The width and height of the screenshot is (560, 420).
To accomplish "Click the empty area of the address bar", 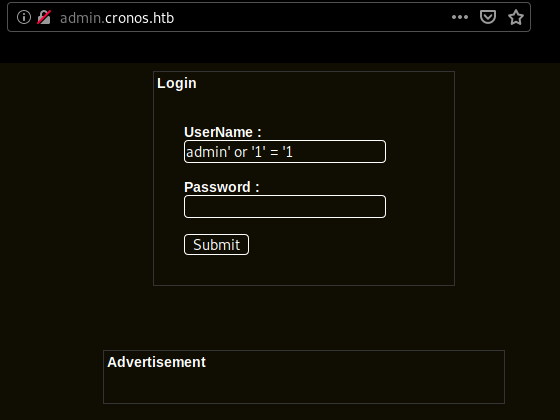I will pos(311,17).
